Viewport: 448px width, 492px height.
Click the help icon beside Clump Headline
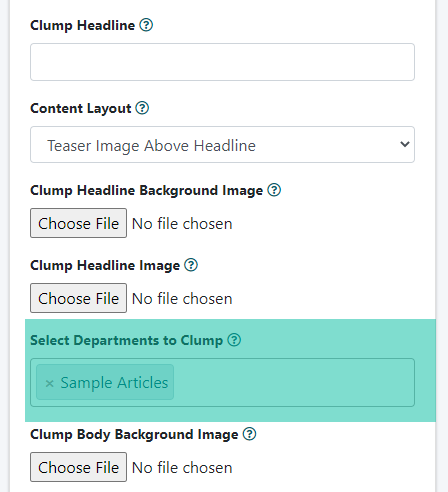click(x=146, y=25)
